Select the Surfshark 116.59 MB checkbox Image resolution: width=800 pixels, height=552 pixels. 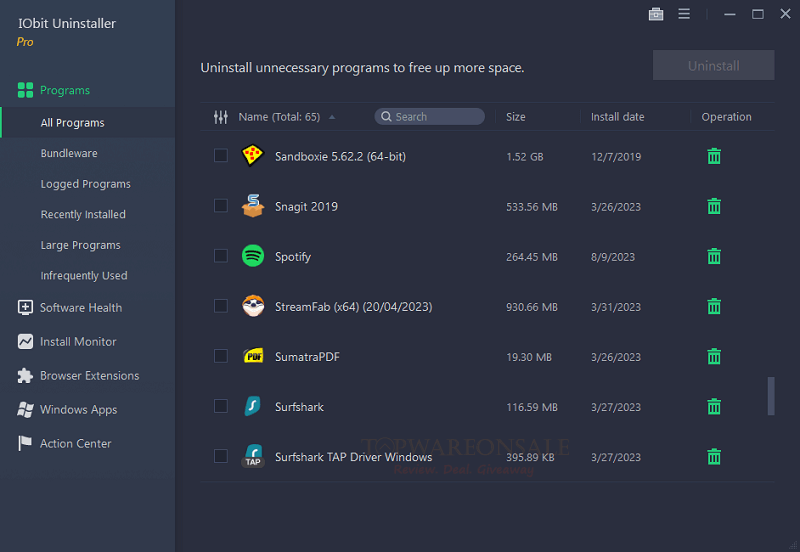click(x=221, y=406)
